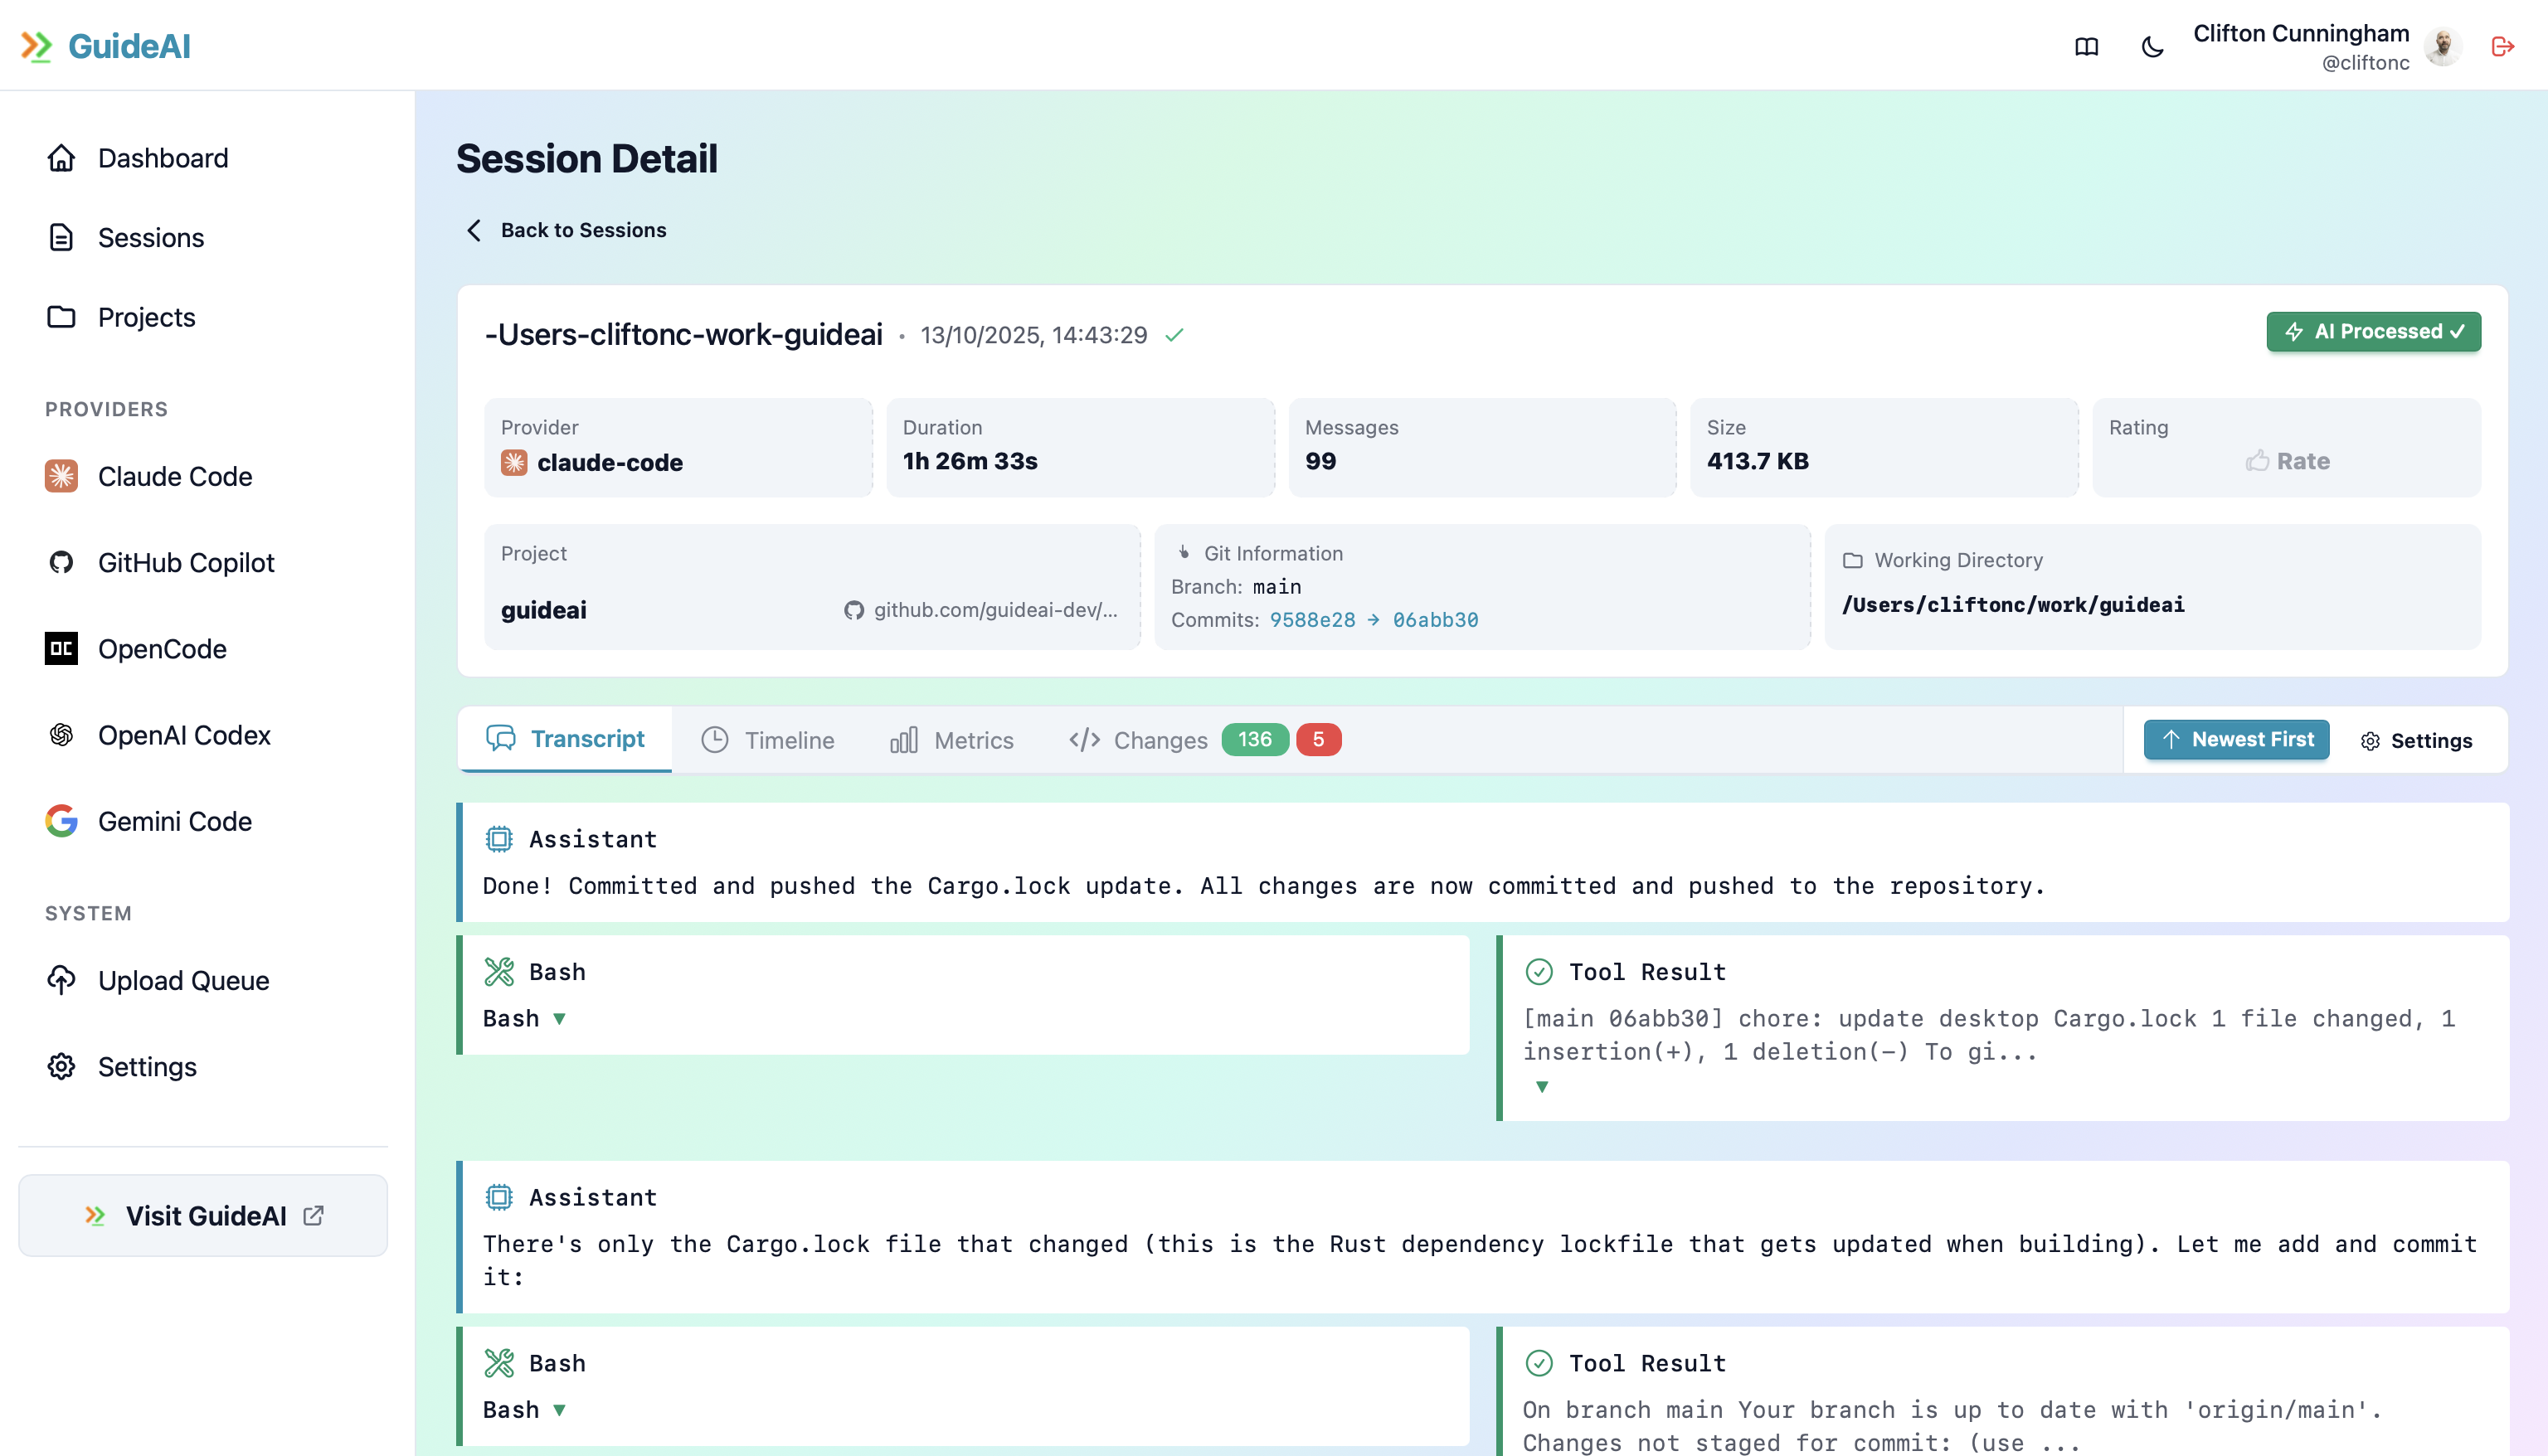This screenshot has height=1456, width=2548.
Task: Toggle dark mode moon icon
Action: (x=2152, y=47)
